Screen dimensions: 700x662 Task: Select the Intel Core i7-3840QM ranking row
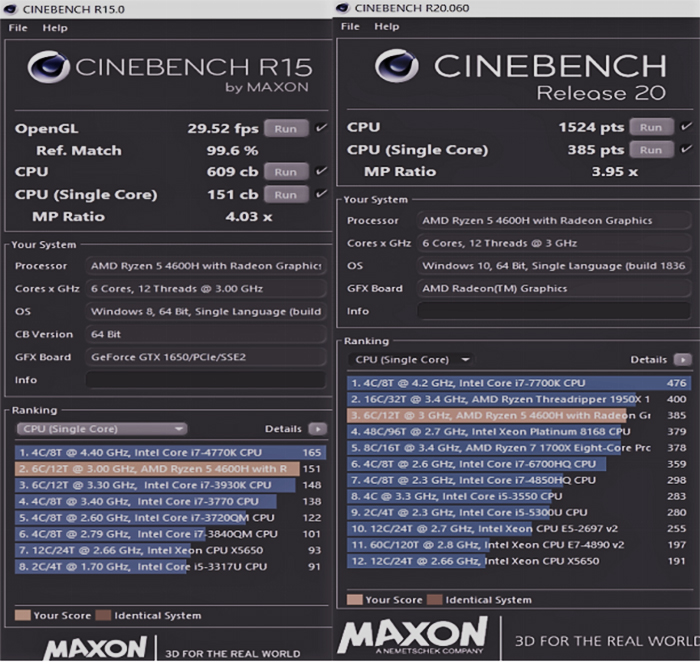[171, 534]
